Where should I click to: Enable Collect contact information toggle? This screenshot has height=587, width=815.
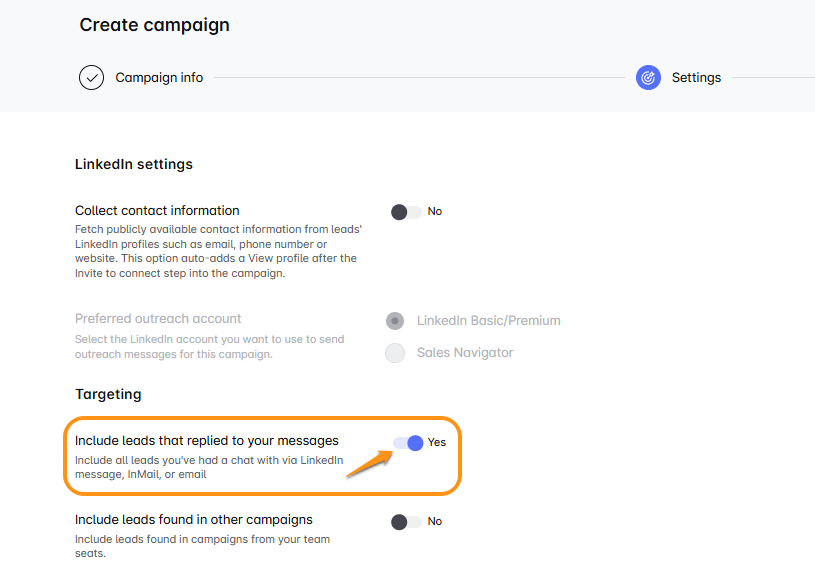pyautogui.click(x=406, y=212)
